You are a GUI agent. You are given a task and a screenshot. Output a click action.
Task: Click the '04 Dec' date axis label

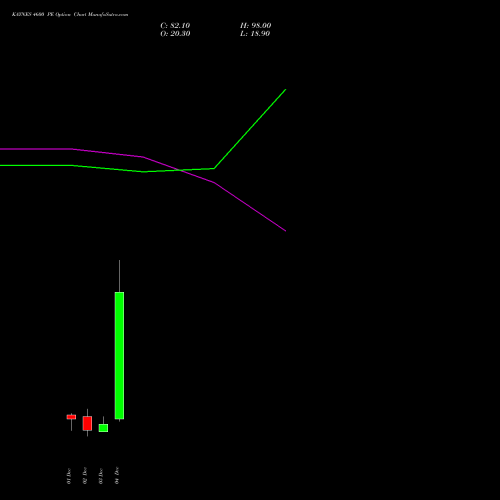click(117, 476)
